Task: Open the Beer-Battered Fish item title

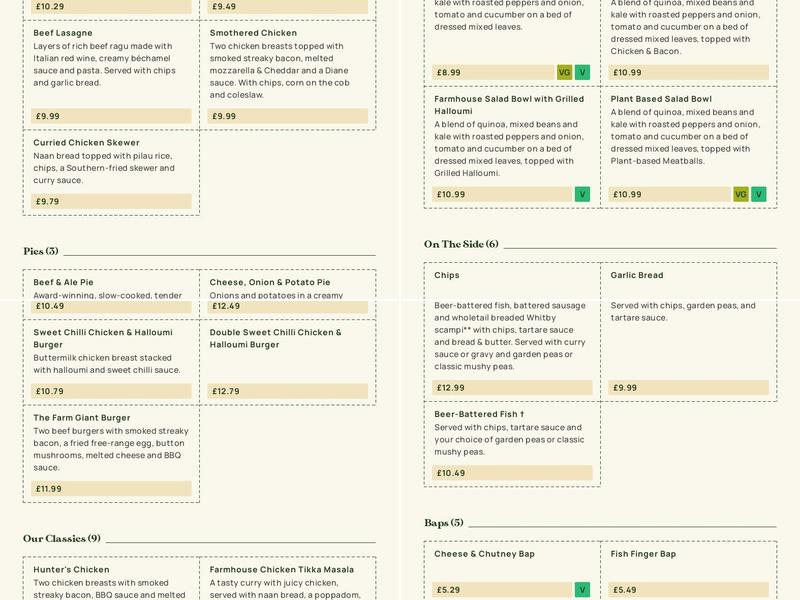Action: click(x=479, y=414)
